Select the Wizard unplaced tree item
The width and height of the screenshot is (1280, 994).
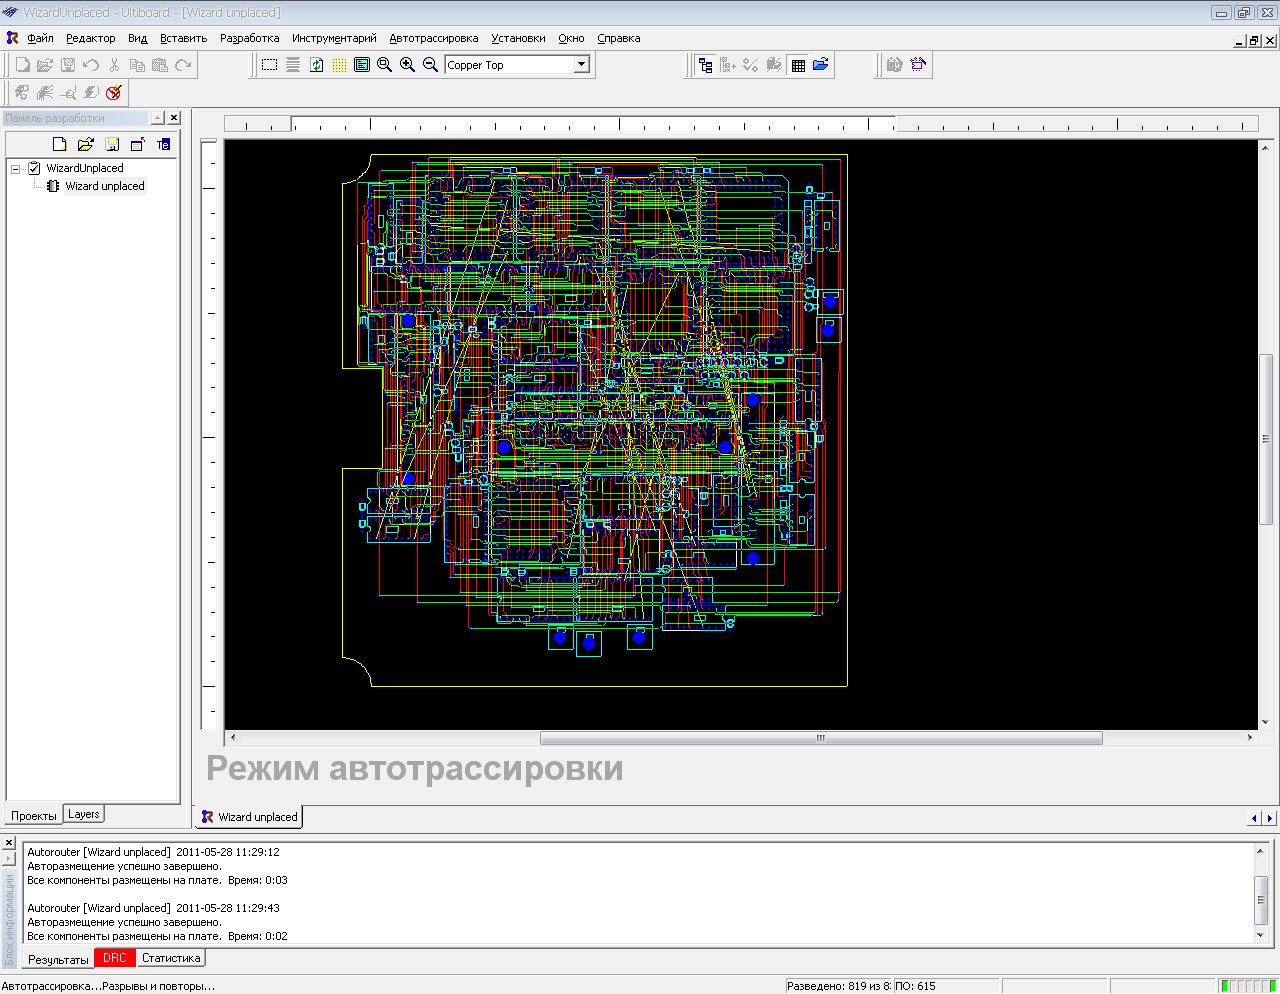pos(104,186)
